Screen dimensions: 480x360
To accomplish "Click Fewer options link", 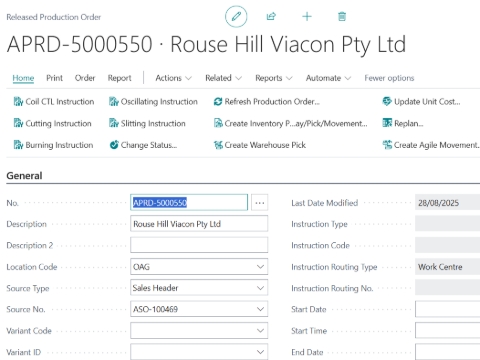I will [389, 78].
